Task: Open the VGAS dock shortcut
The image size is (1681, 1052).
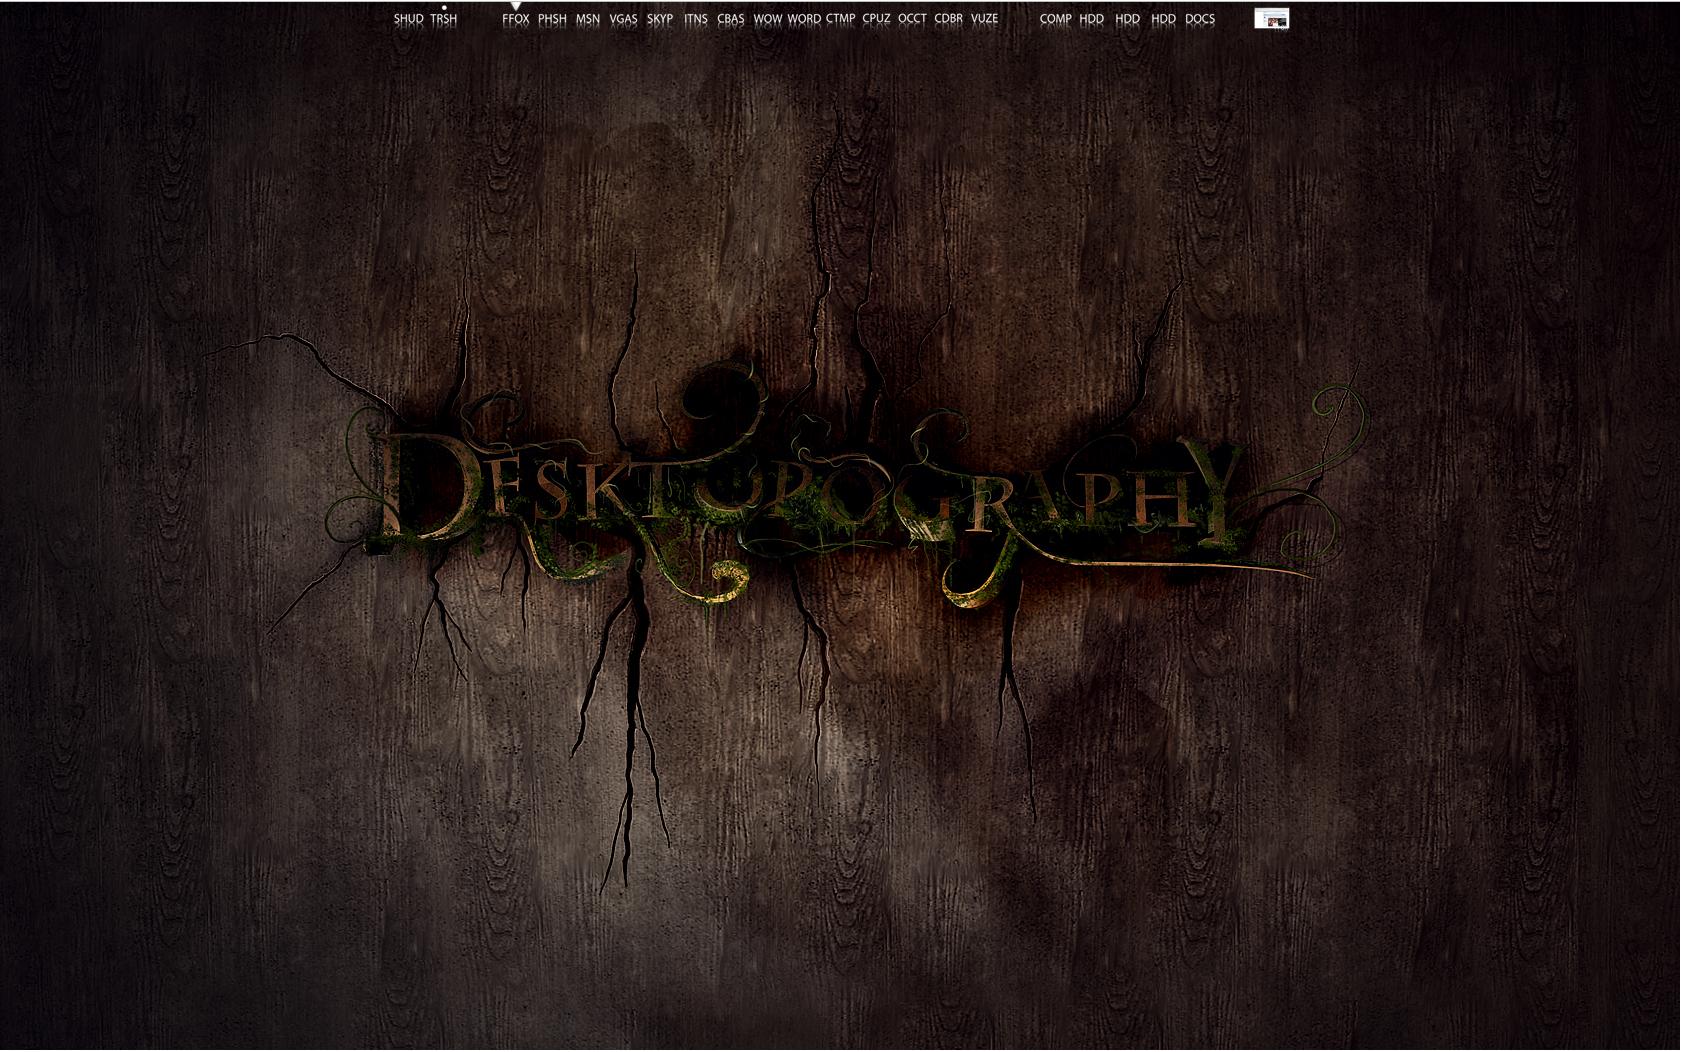Action: click(623, 19)
